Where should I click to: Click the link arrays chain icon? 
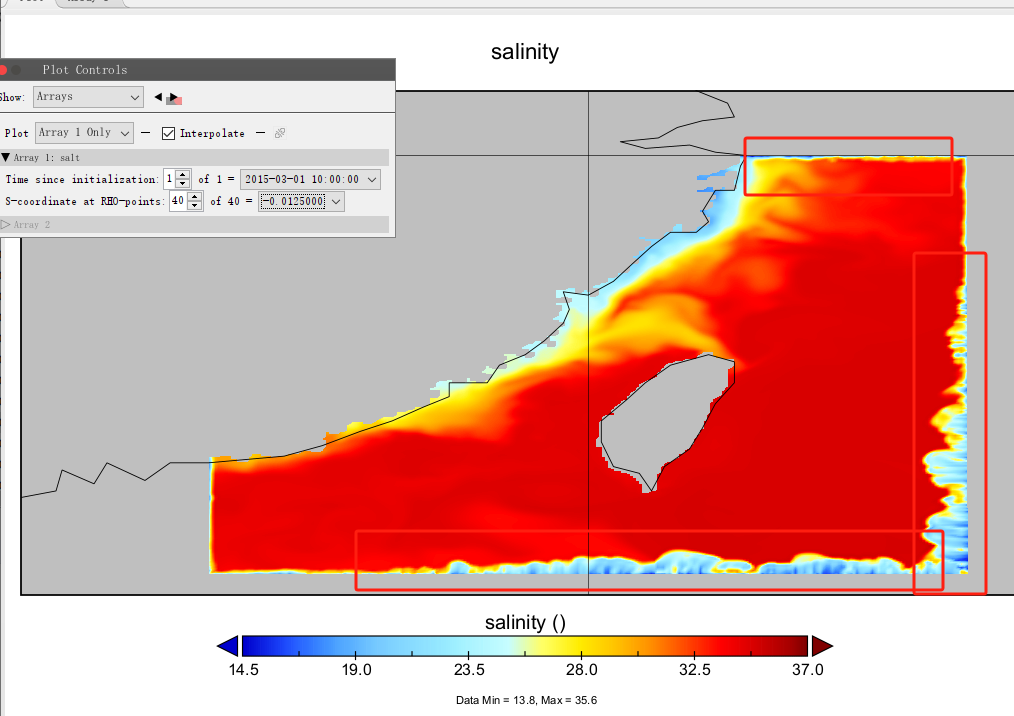(280, 133)
